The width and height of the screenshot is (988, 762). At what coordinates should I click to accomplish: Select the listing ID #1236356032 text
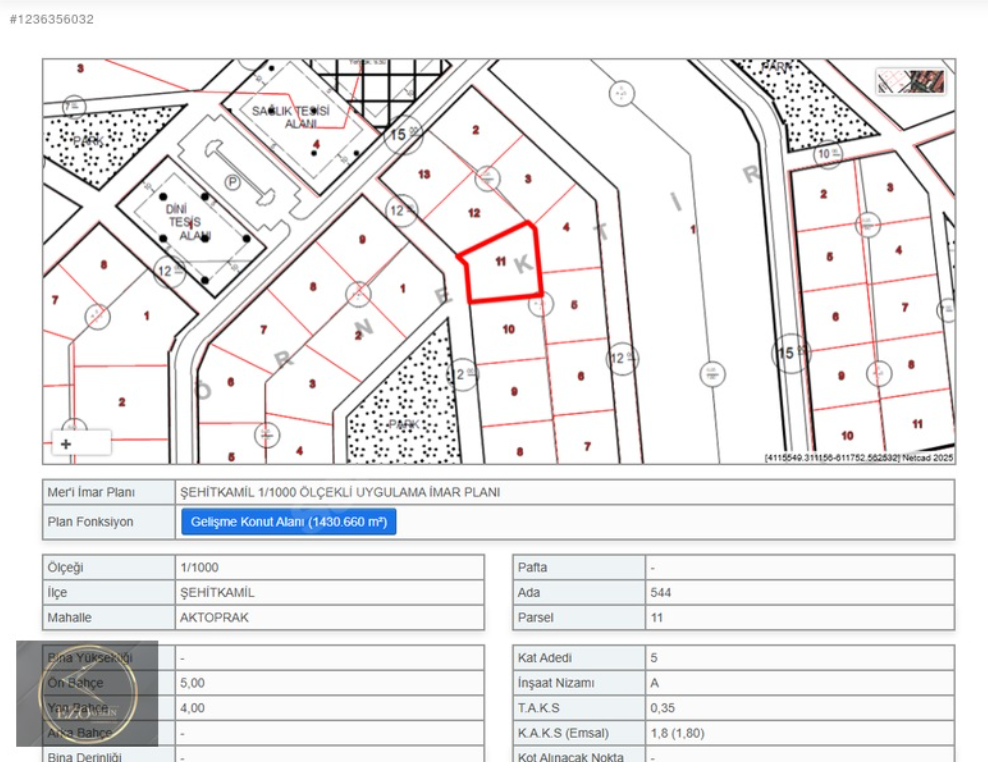(x=52, y=20)
